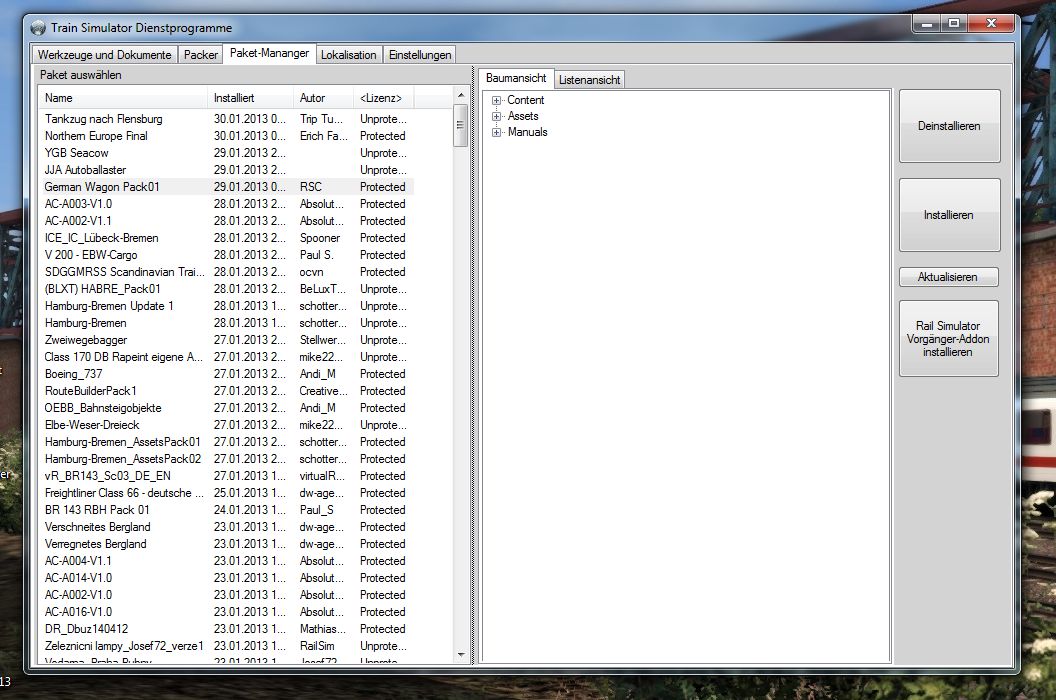Viewport: 1056px width, 700px height.
Task: Select Content label in tree view
Action: tap(525, 100)
